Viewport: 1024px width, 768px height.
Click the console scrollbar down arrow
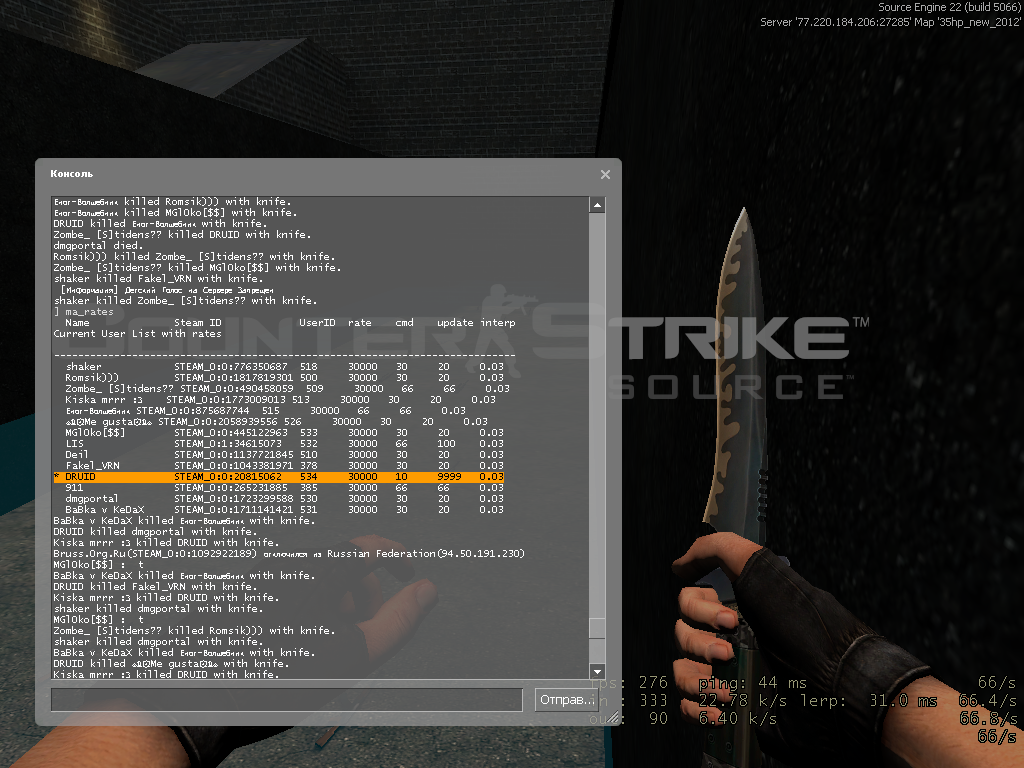pyautogui.click(x=597, y=671)
